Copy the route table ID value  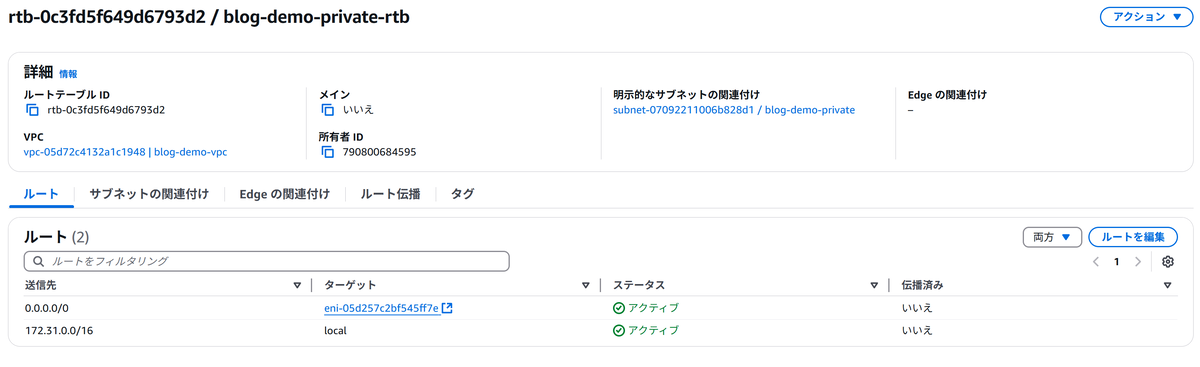(32, 110)
